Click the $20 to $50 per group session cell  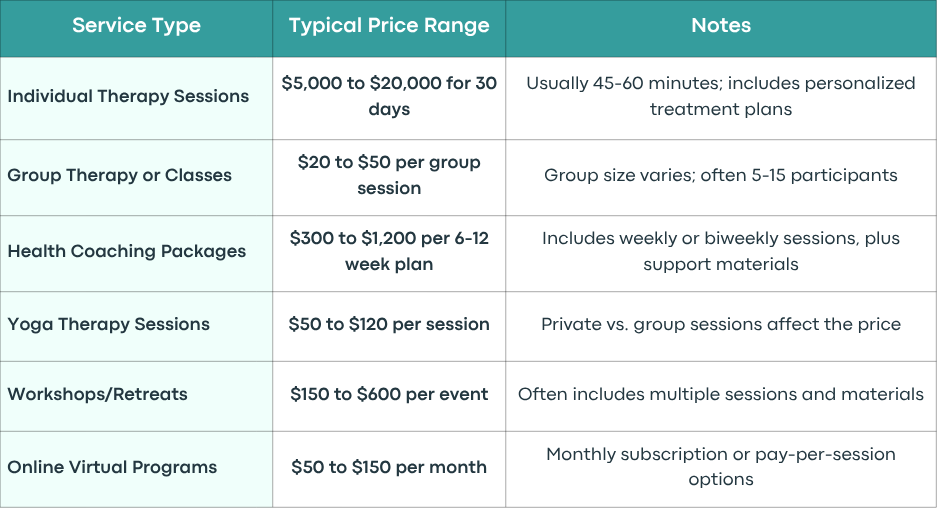pyautogui.click(x=389, y=178)
